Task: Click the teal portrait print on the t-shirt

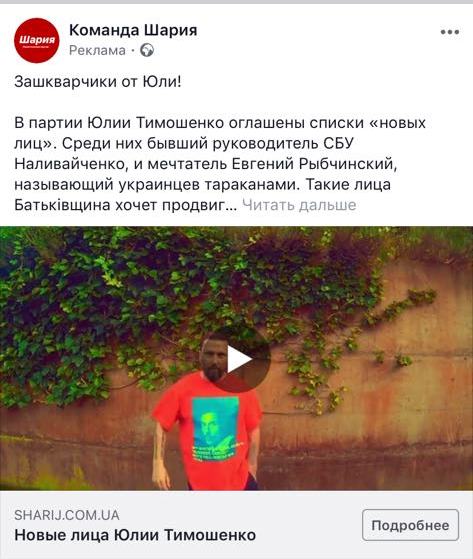Action: [215, 428]
